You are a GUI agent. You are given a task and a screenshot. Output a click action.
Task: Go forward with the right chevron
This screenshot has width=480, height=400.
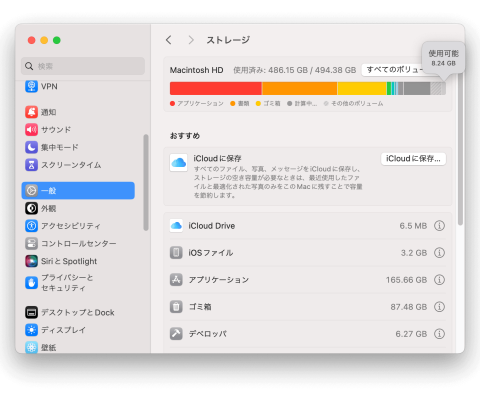coord(191,40)
